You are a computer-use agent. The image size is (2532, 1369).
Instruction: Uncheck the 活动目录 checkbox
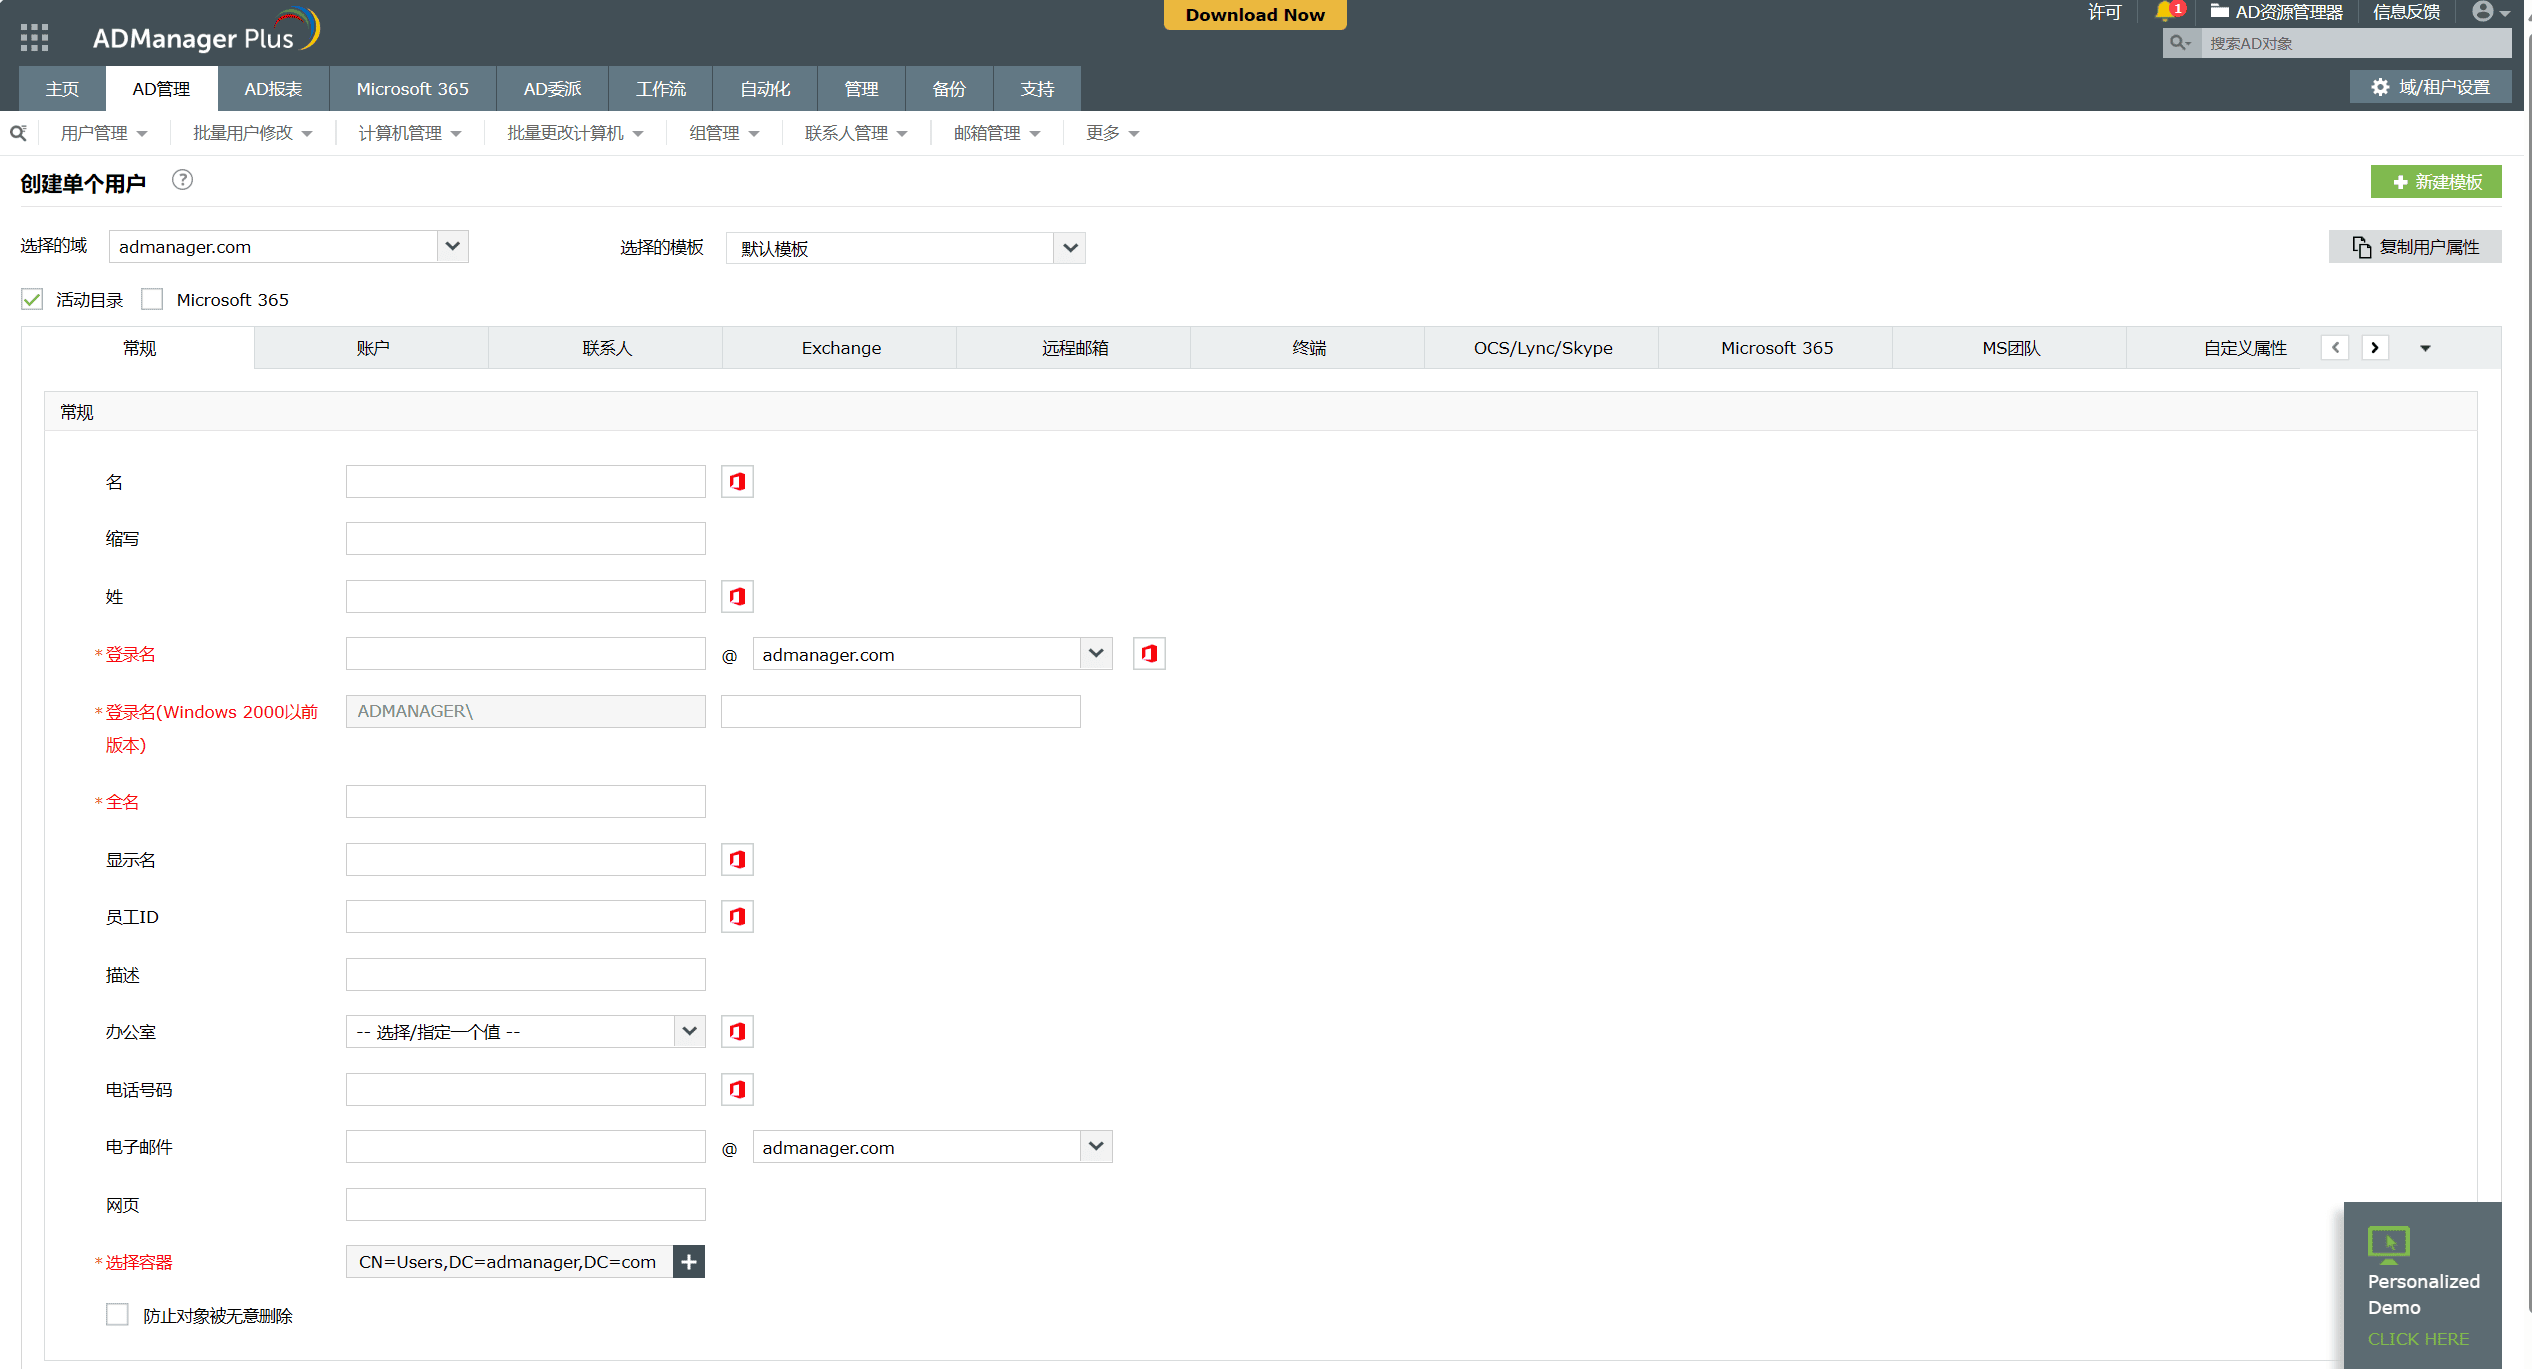pos(32,300)
